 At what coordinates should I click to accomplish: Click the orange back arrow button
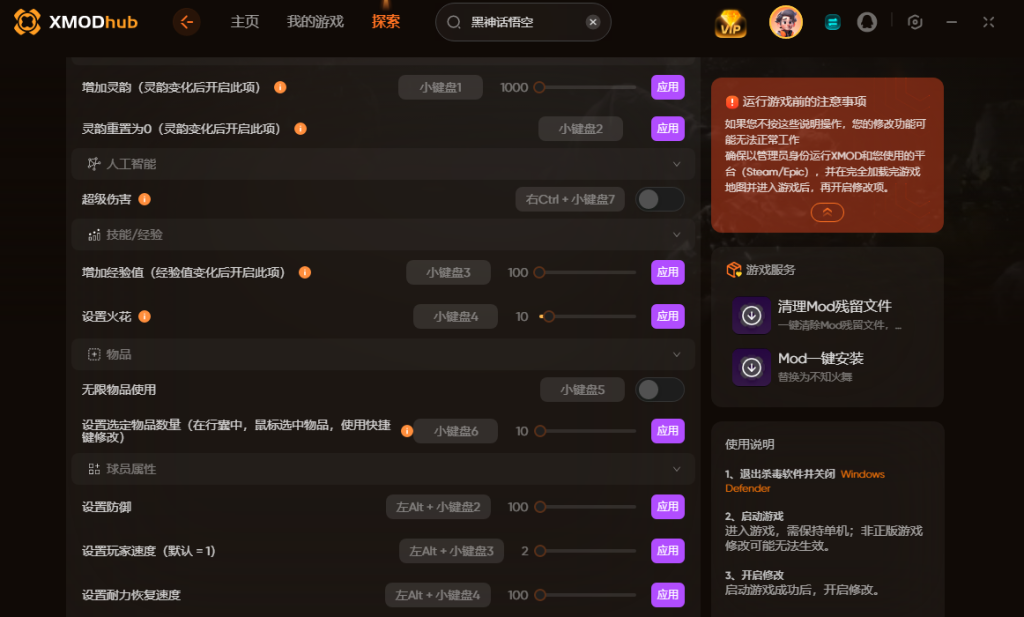tap(187, 22)
